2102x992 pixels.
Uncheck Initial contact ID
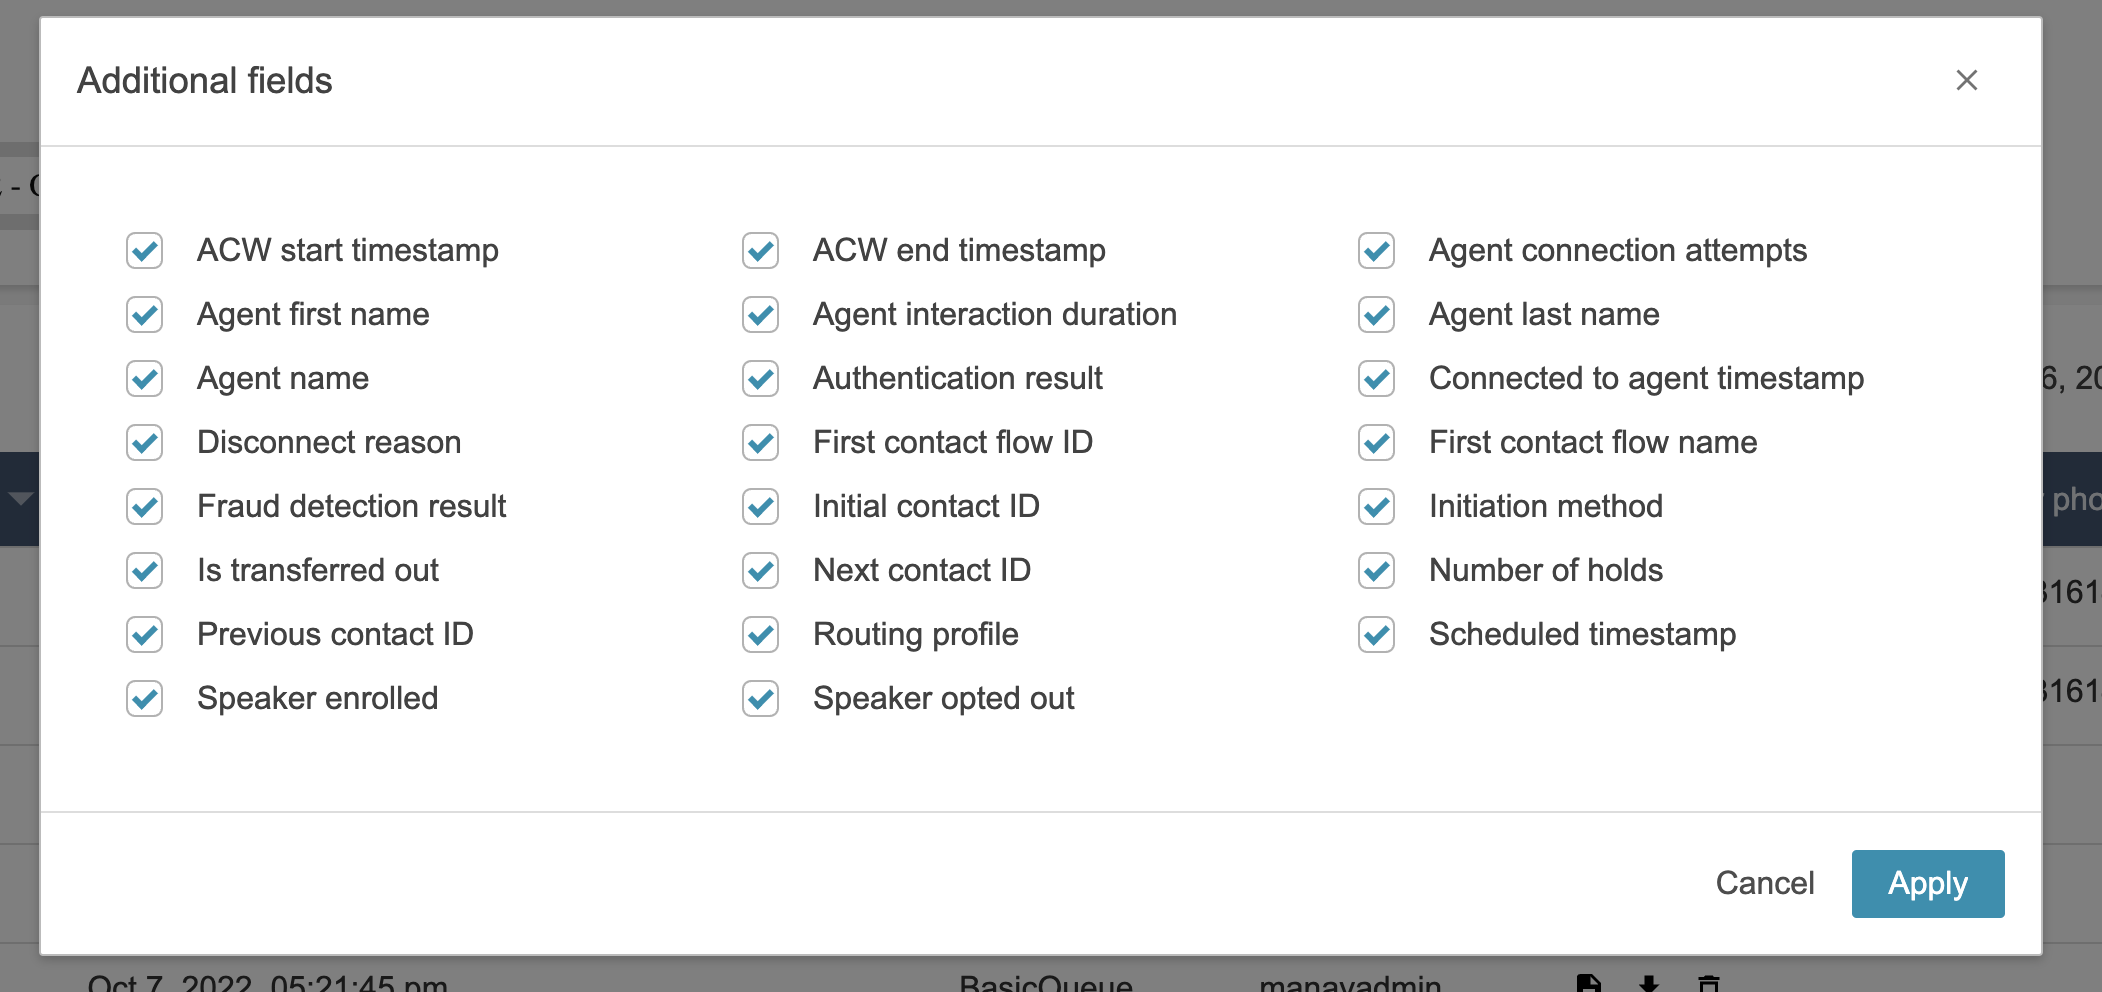click(x=761, y=506)
